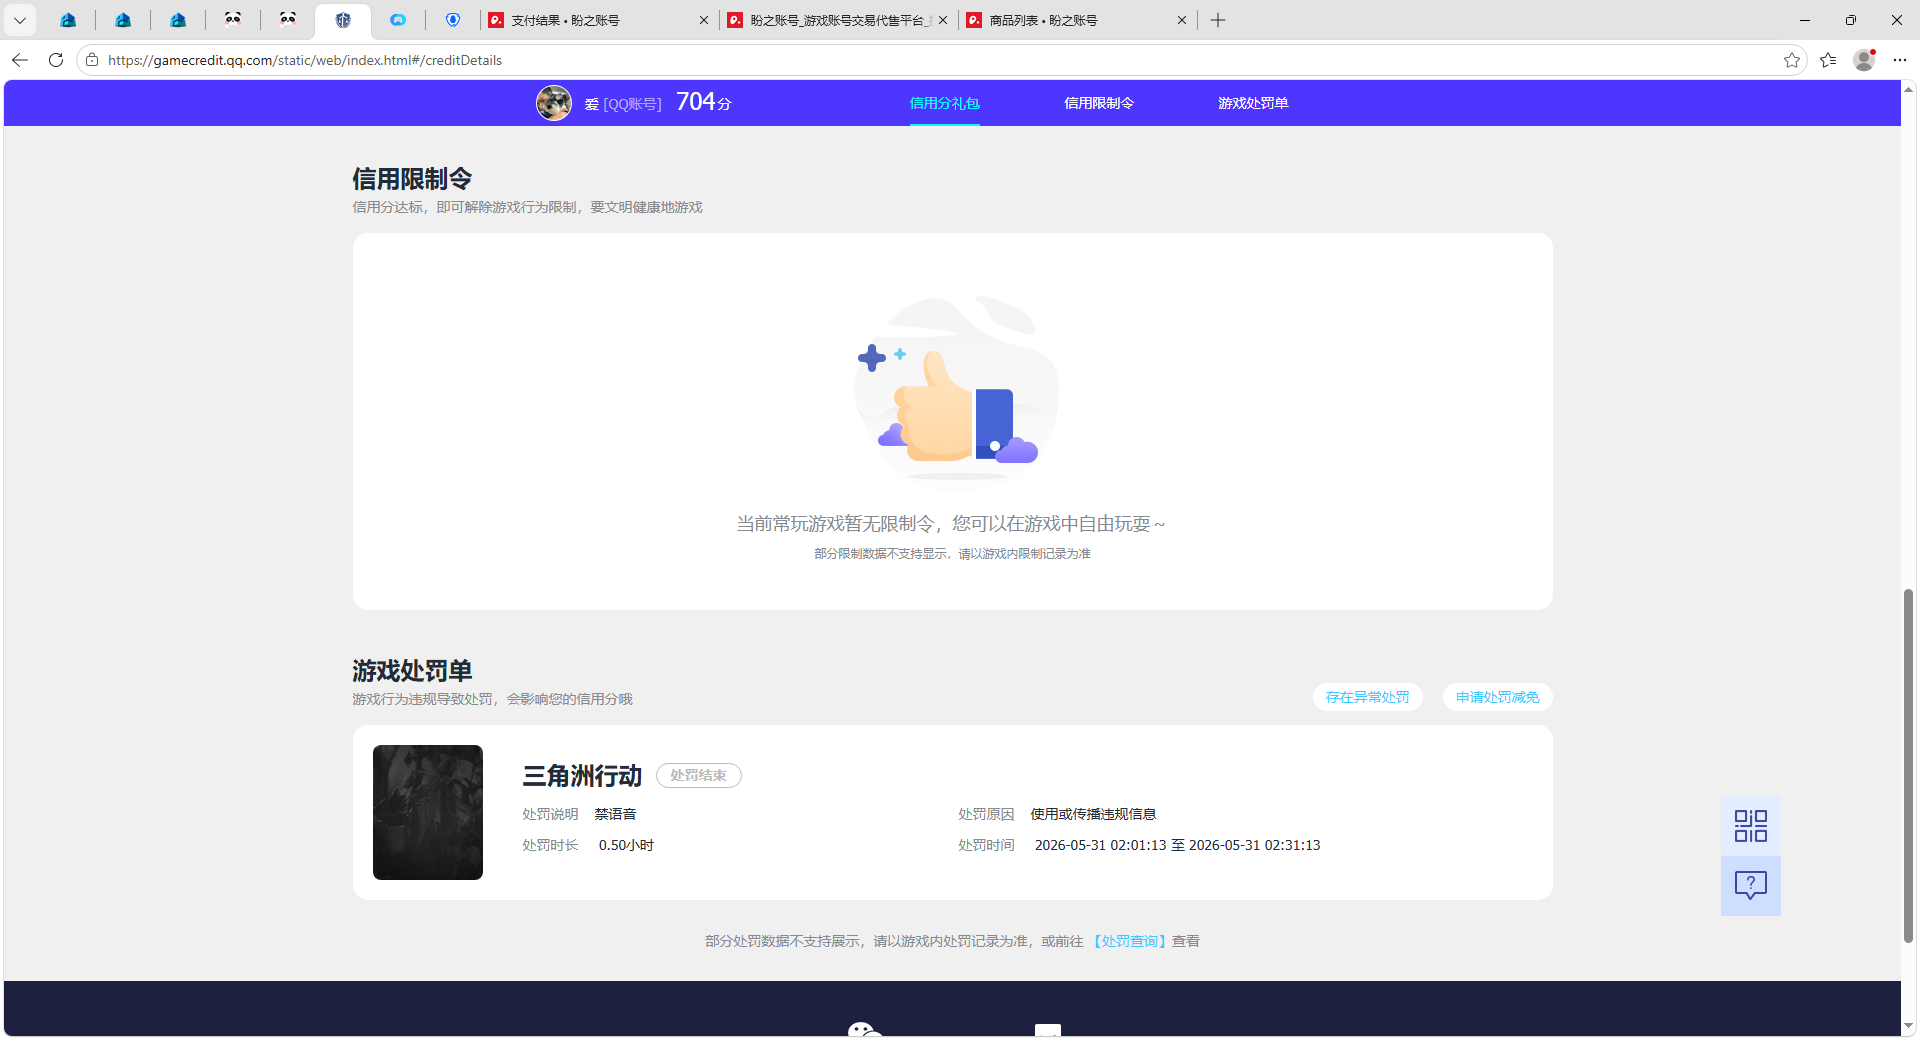
Task: Follow the 【处罚查询】 link
Action: click(1128, 941)
